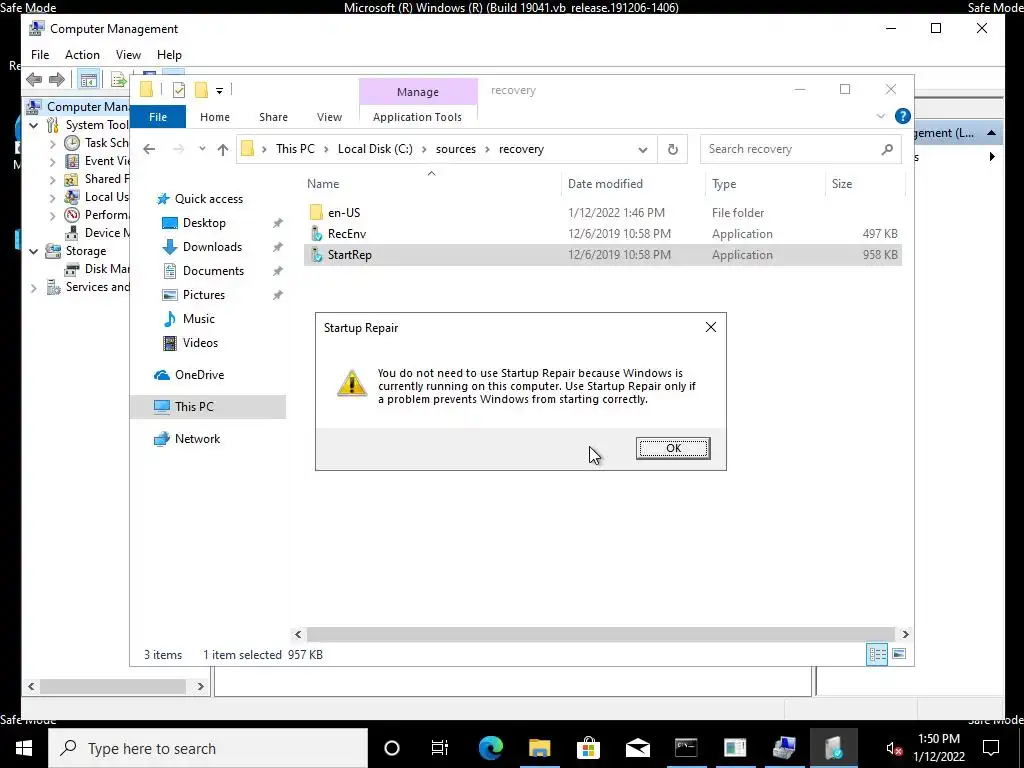
Task: Collapse the System Tools tree node
Action: (34, 125)
